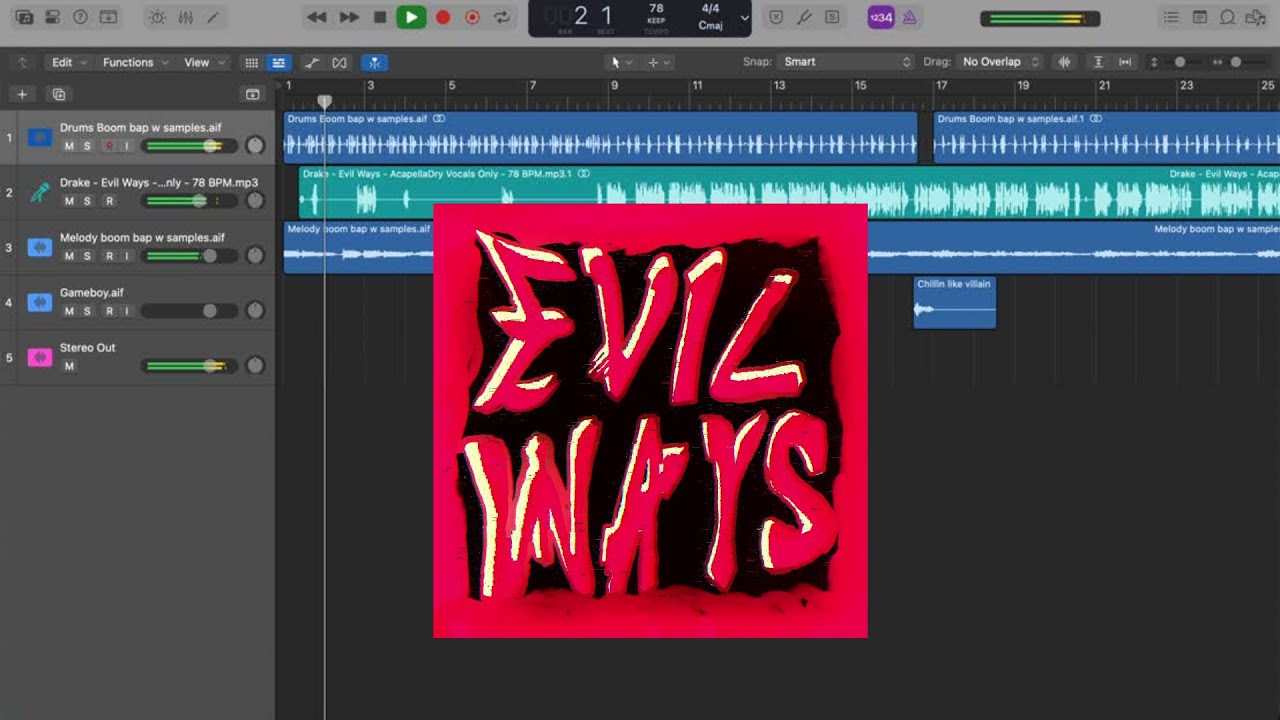The height and width of the screenshot is (720, 1280).
Task: Toggle the Replace mode icon
Action: pos(776,17)
